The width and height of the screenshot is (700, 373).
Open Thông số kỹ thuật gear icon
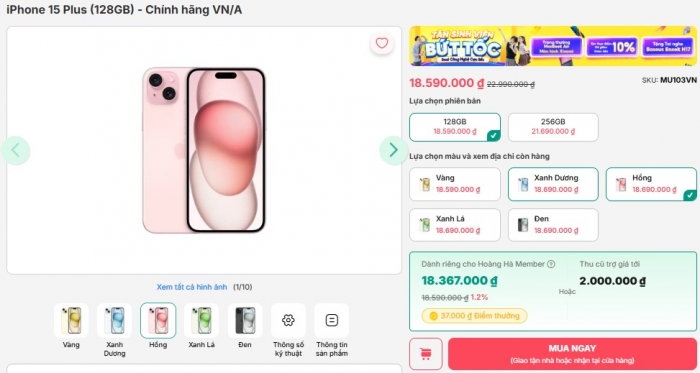click(x=288, y=320)
